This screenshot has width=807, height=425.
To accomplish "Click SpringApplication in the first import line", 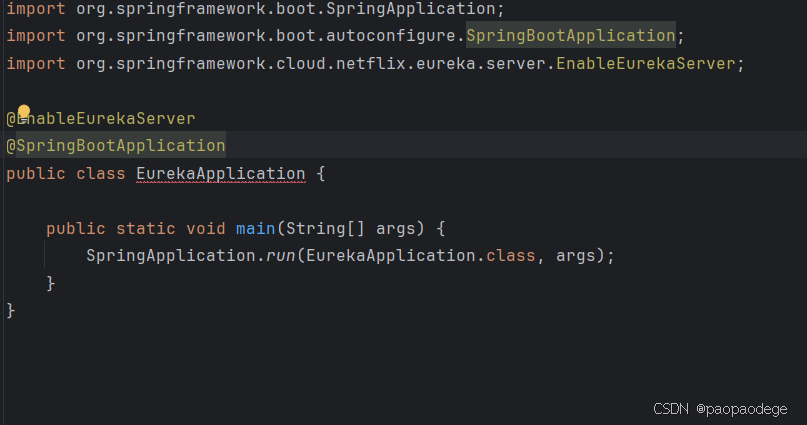I will [x=411, y=9].
